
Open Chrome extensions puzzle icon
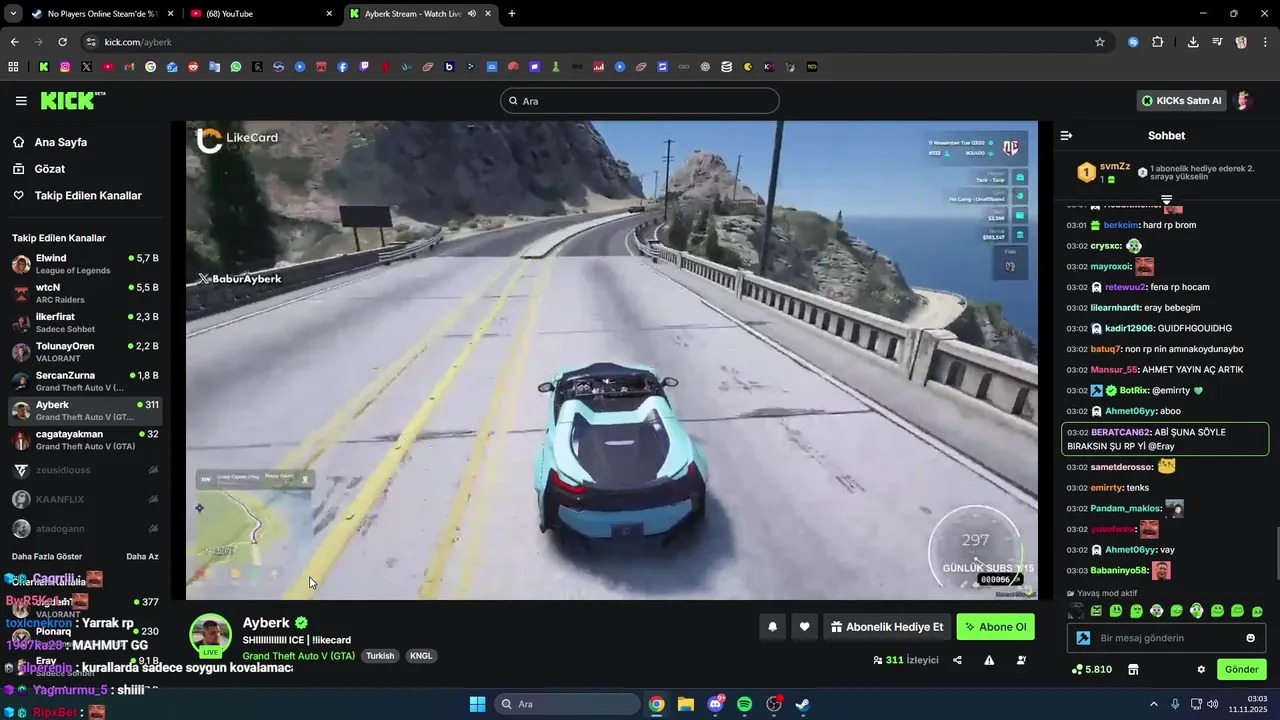pos(1158,42)
